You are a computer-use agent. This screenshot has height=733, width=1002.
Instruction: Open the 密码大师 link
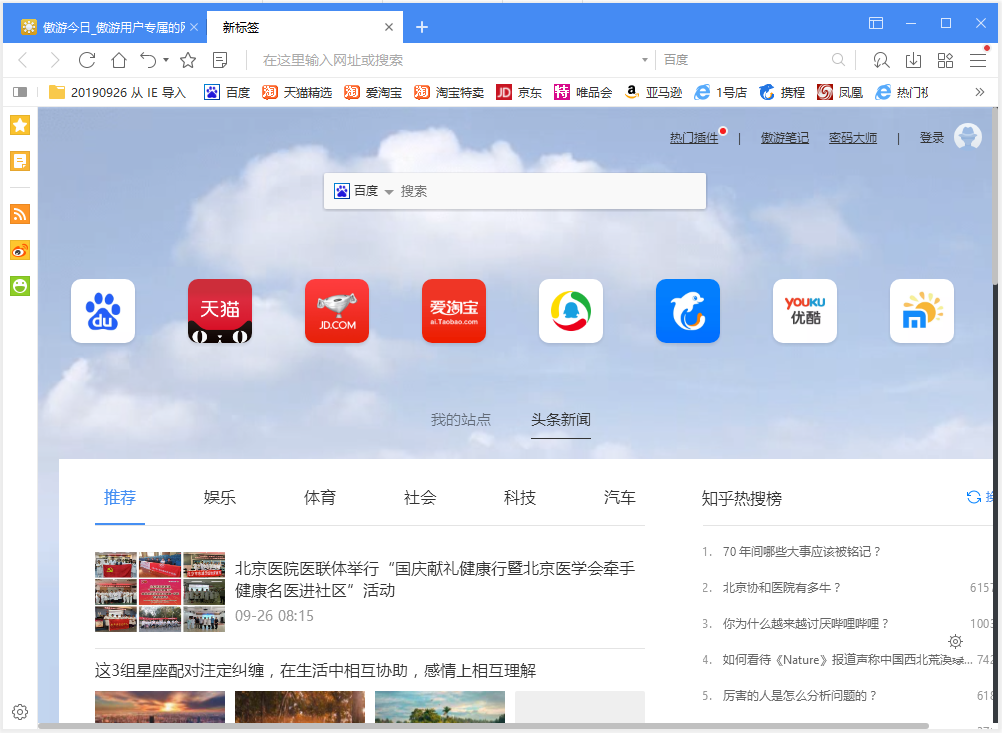[x=852, y=137]
